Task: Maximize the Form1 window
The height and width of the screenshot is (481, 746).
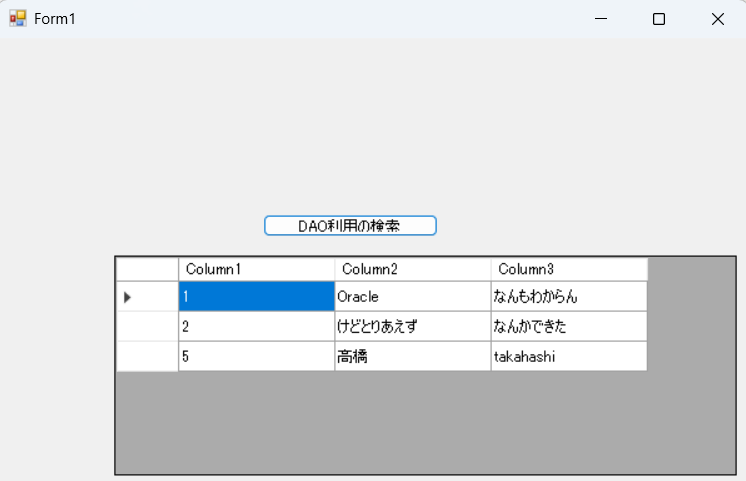Action: coord(659,19)
